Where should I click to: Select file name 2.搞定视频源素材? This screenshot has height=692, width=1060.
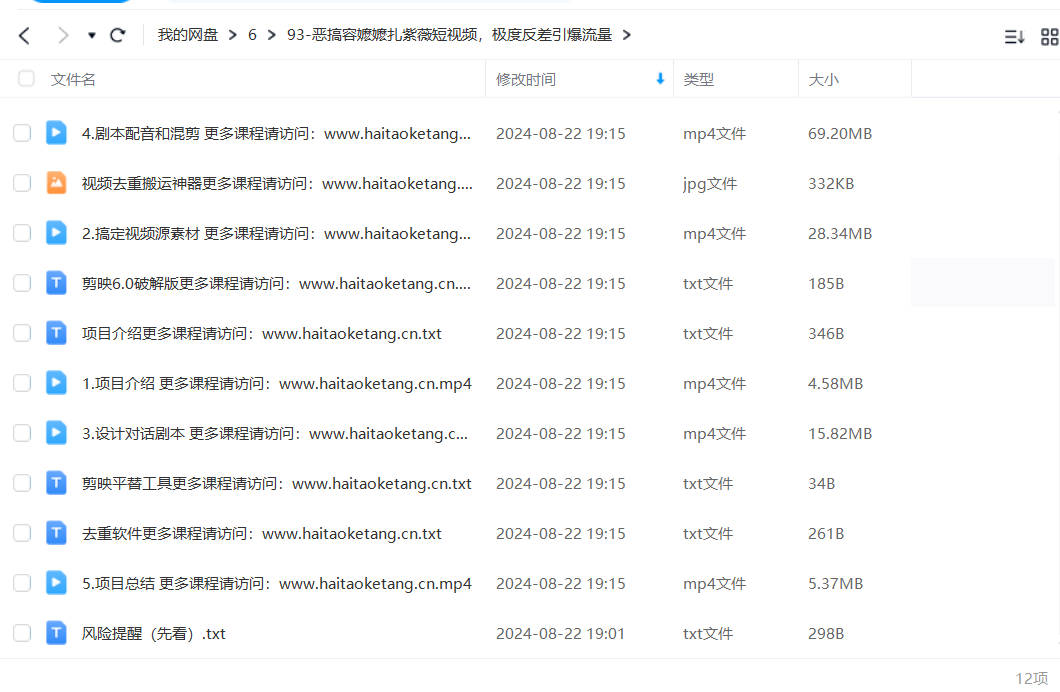point(276,234)
